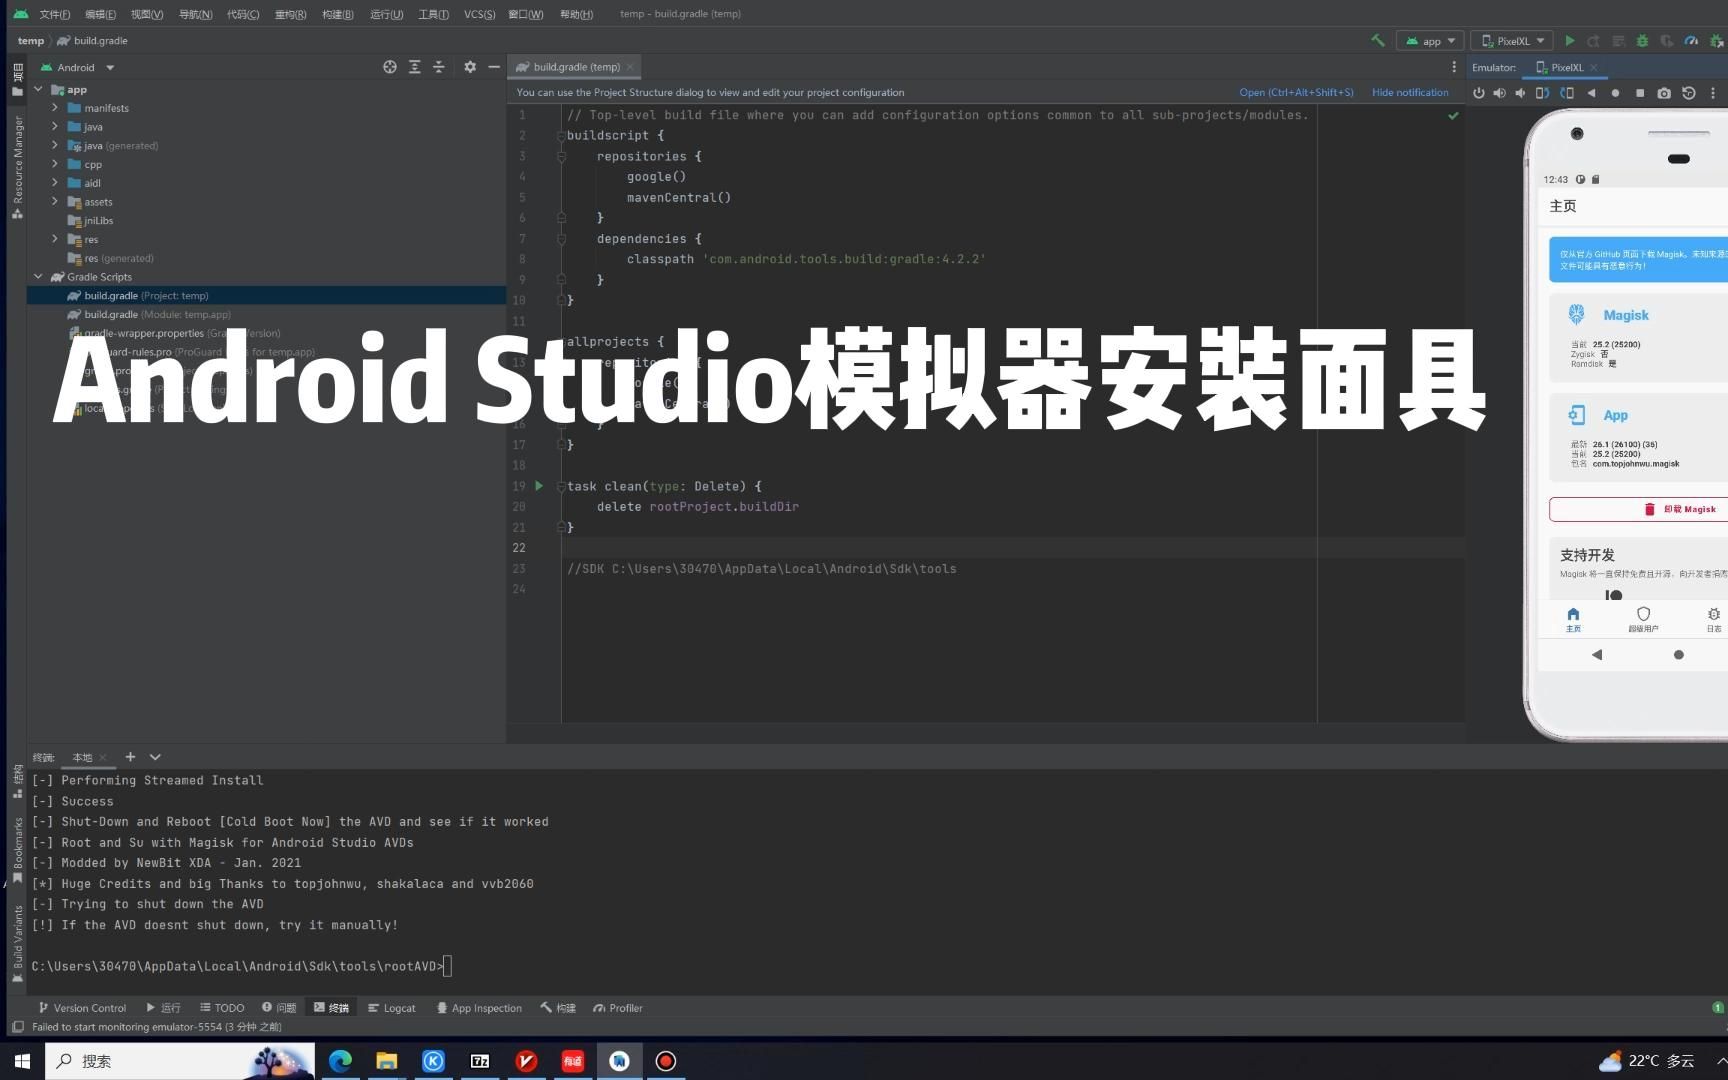This screenshot has height=1080, width=1728.
Task: Open Build Variants side panel
Action: pos(17,942)
